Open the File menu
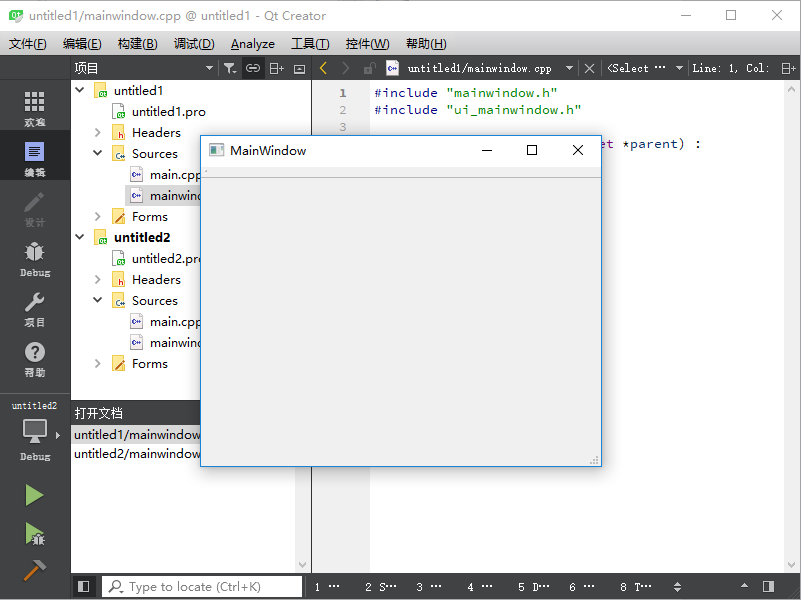 (28, 44)
